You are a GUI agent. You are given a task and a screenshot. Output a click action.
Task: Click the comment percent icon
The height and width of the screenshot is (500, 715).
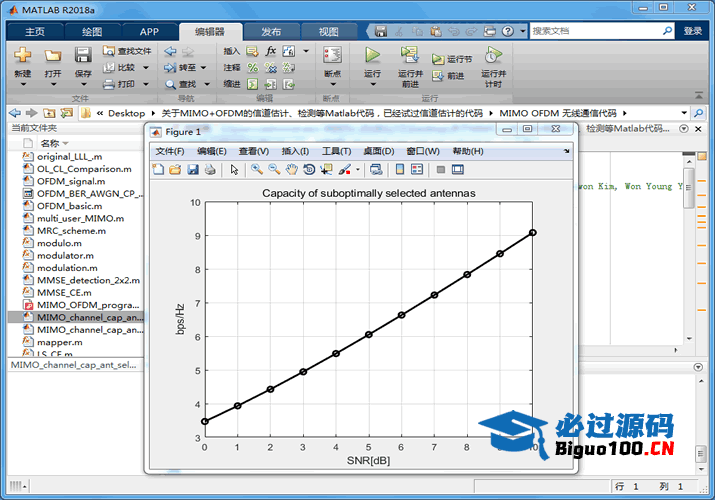coord(253,67)
